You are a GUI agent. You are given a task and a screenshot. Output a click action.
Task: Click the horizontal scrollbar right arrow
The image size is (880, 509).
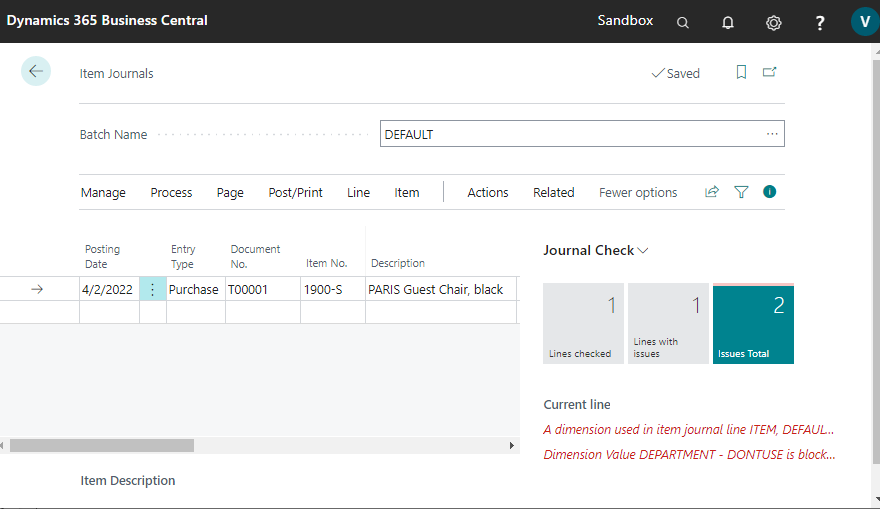click(x=511, y=446)
